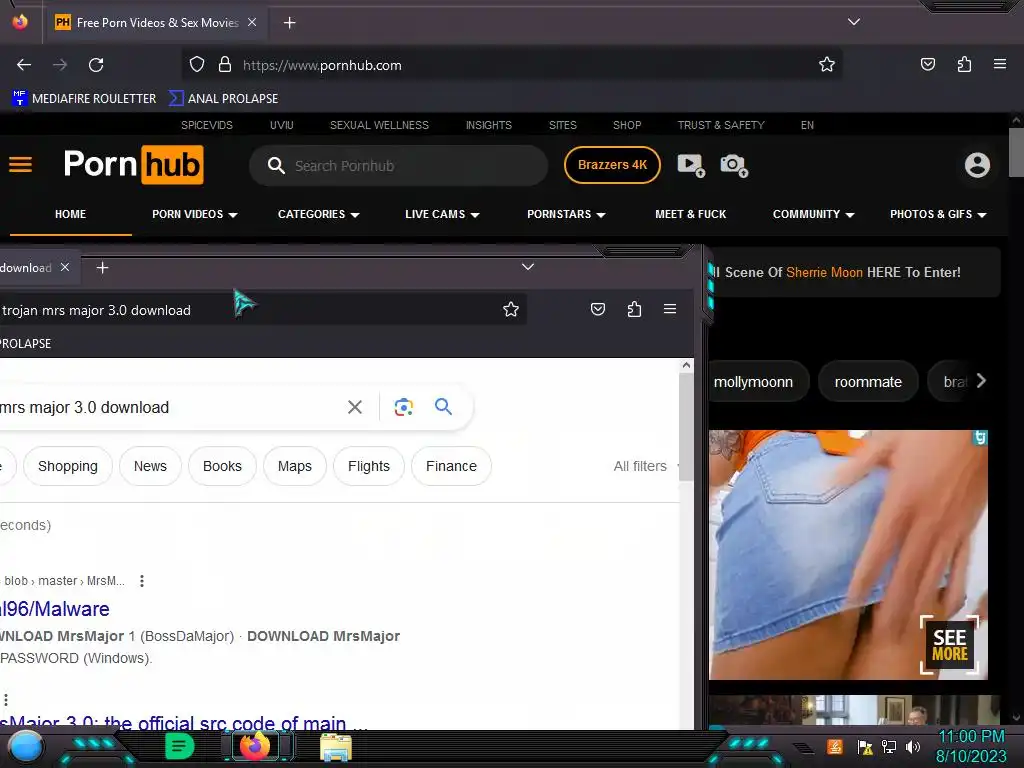
Task: Expand COMMUNITY nav dropdown
Action: click(x=814, y=214)
